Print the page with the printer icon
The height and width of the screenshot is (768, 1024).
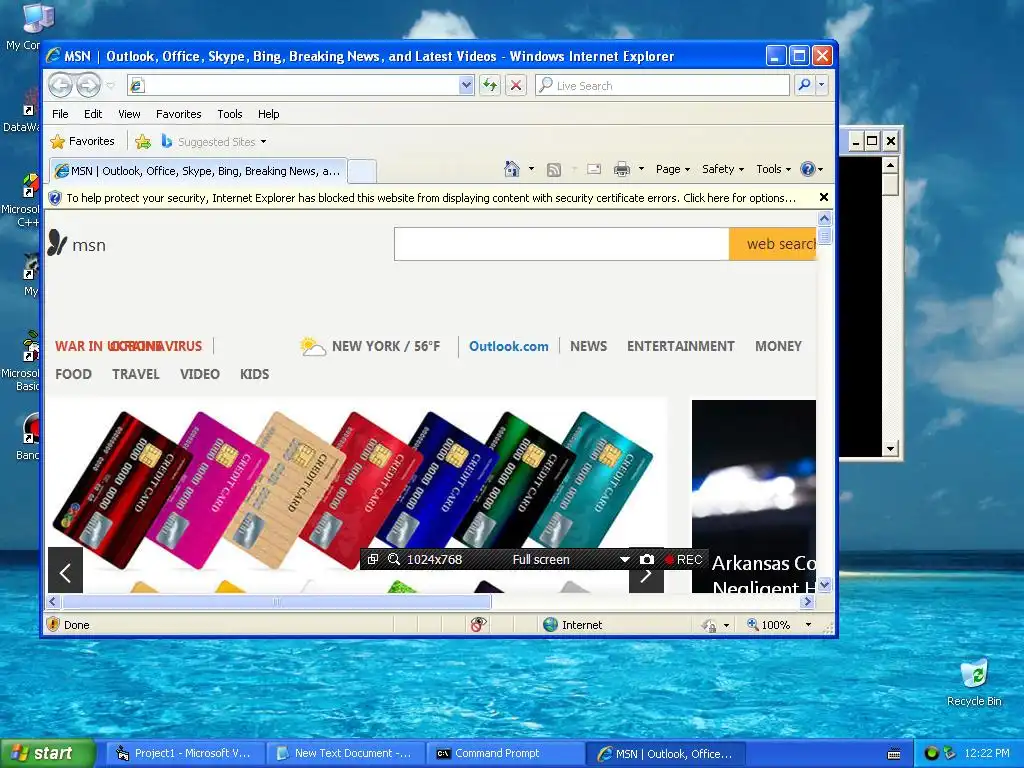click(x=622, y=169)
